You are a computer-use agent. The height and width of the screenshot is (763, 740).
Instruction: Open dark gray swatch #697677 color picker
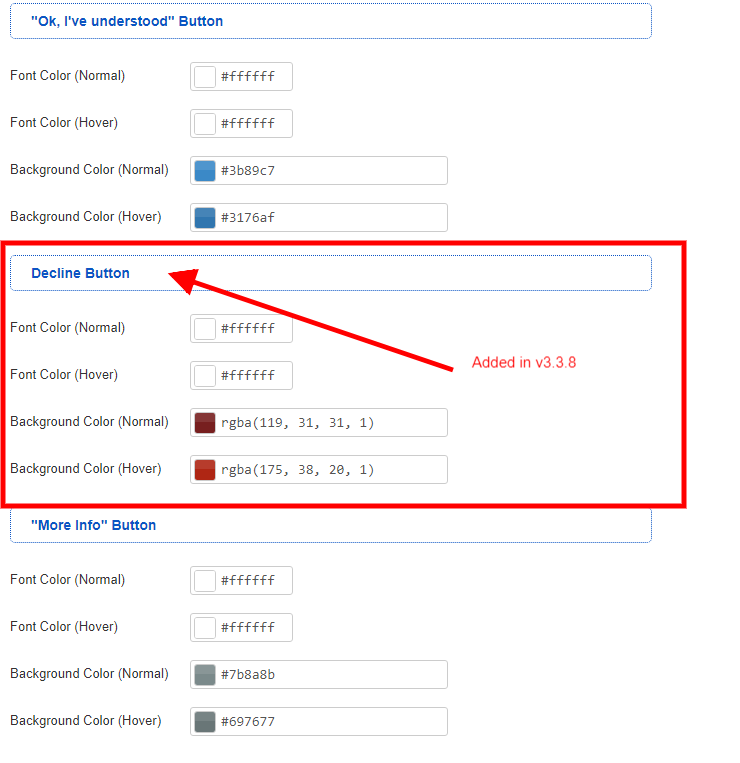coord(205,722)
